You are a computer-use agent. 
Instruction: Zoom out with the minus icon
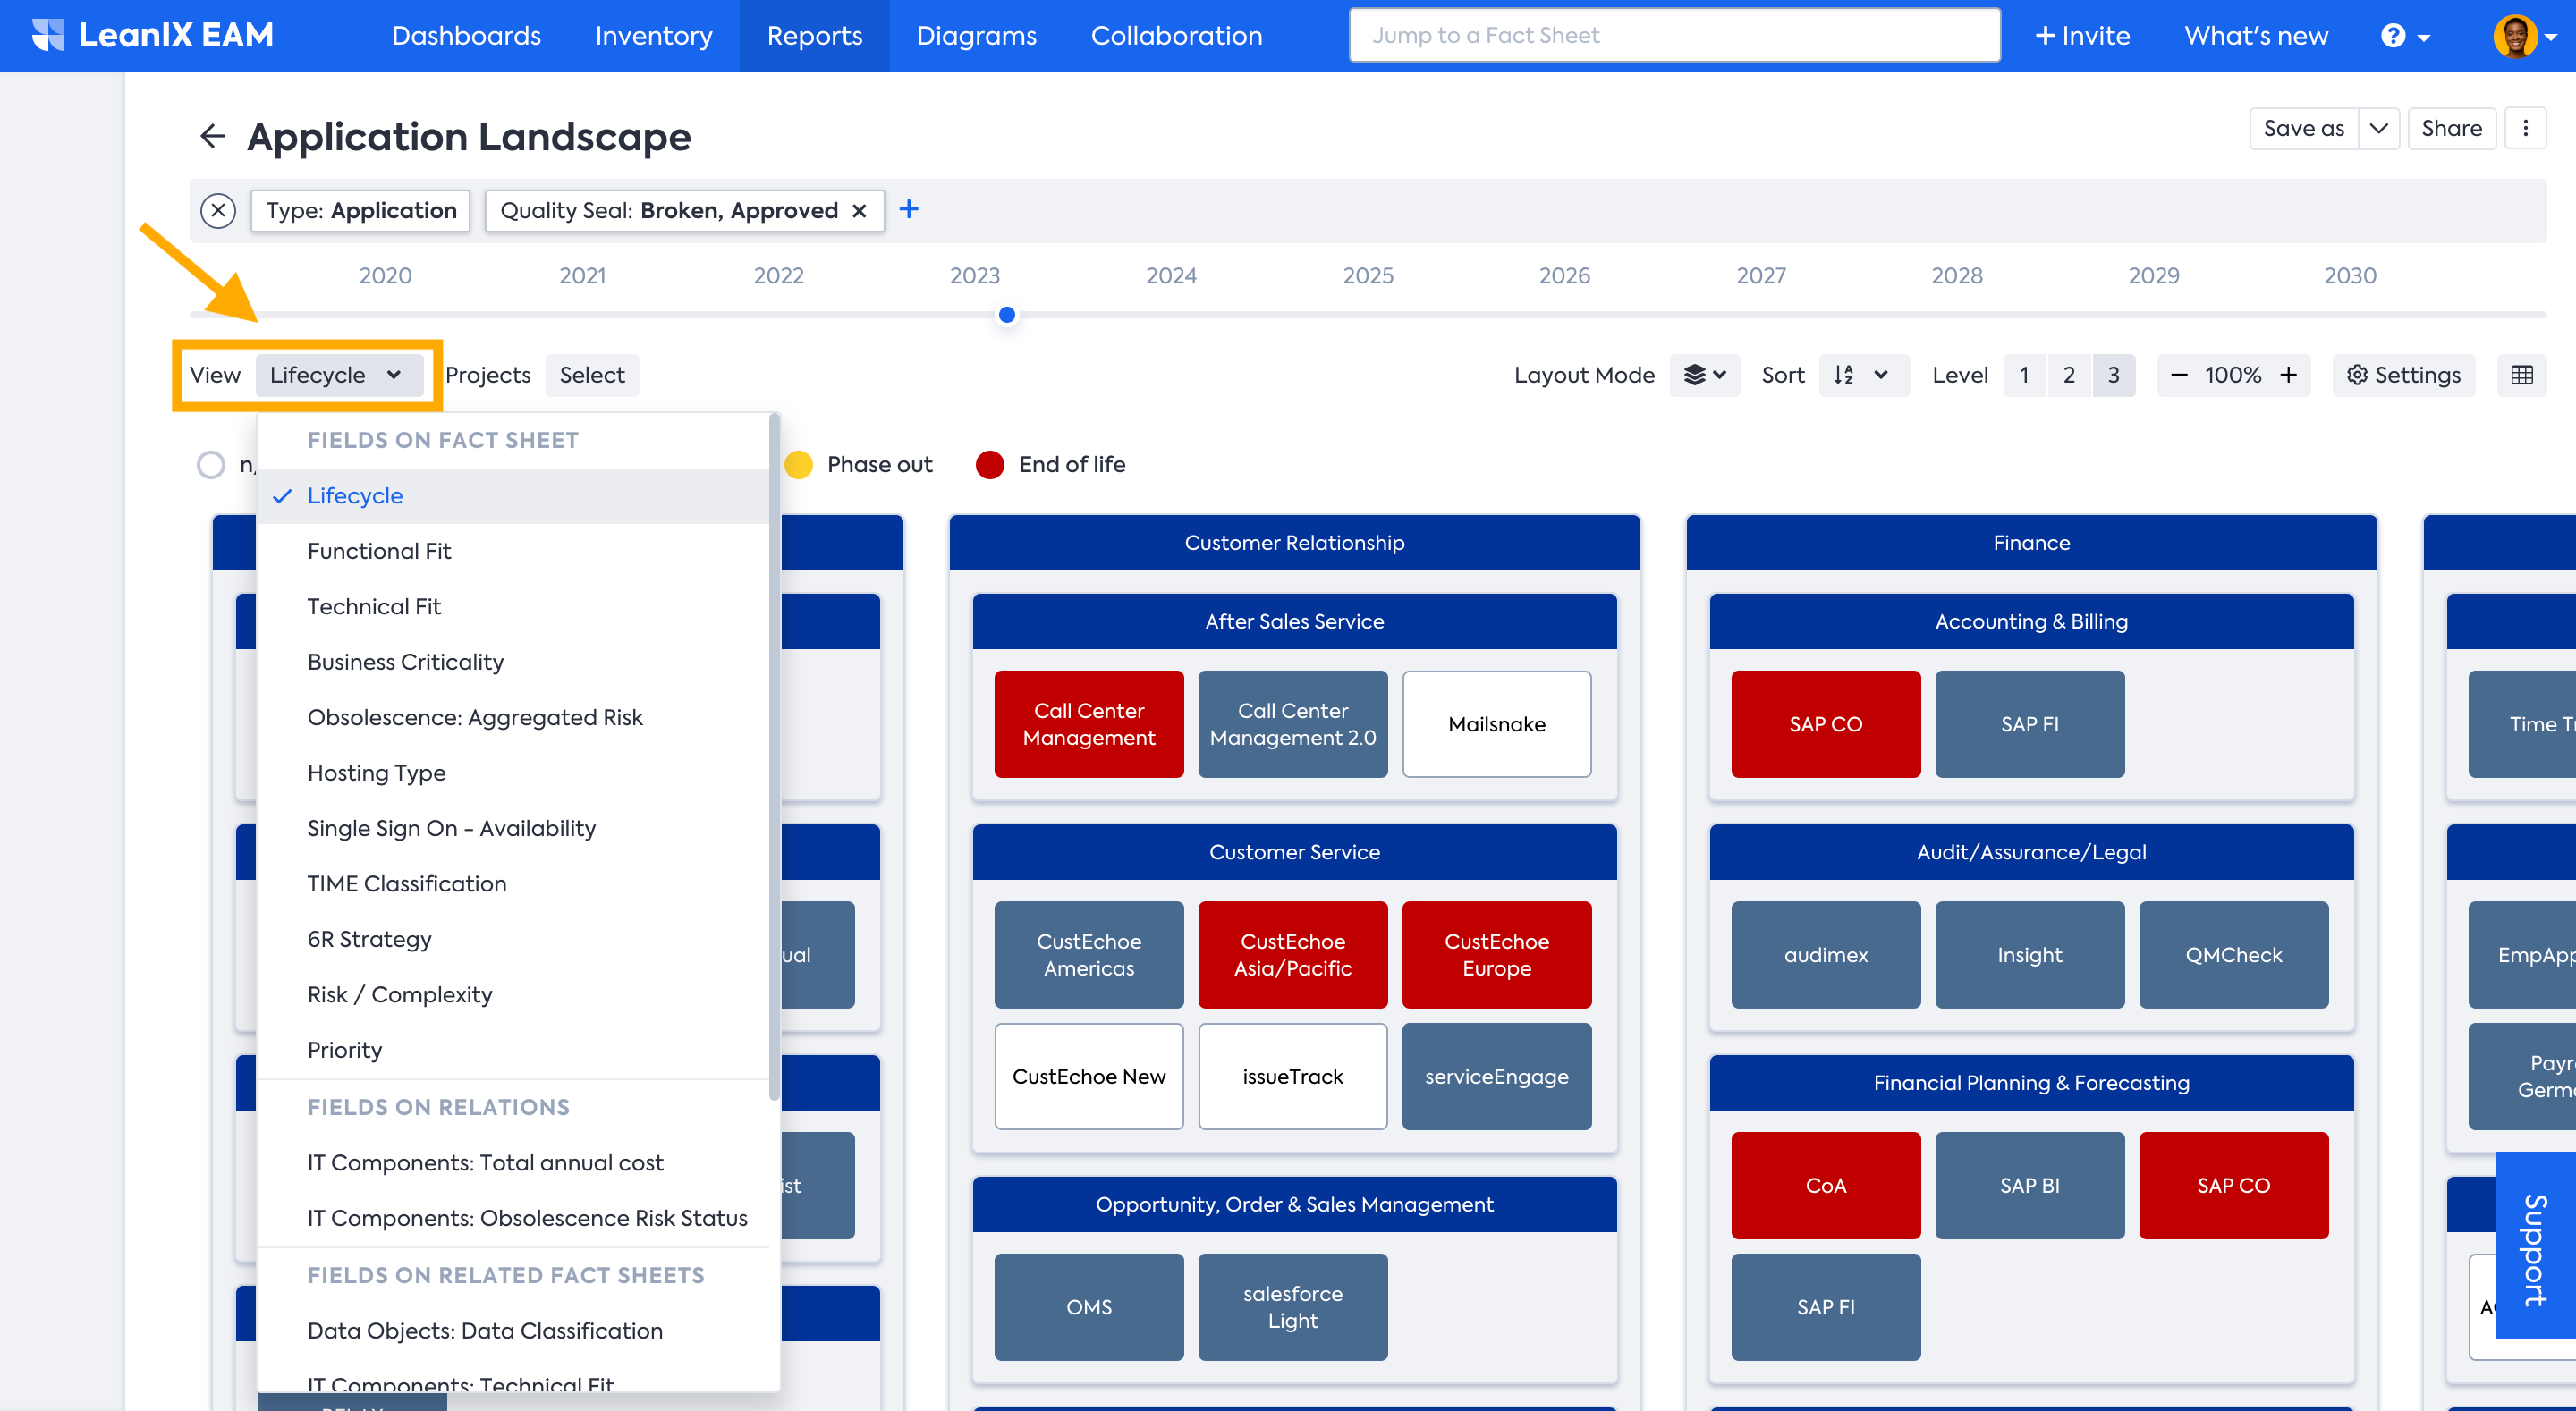pyautogui.click(x=2179, y=375)
